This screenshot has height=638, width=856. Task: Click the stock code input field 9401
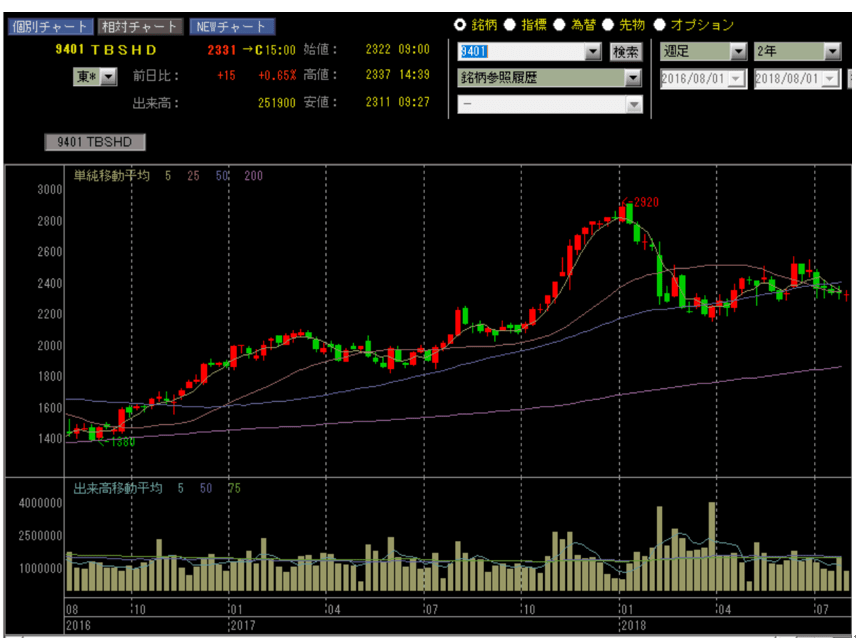518,52
